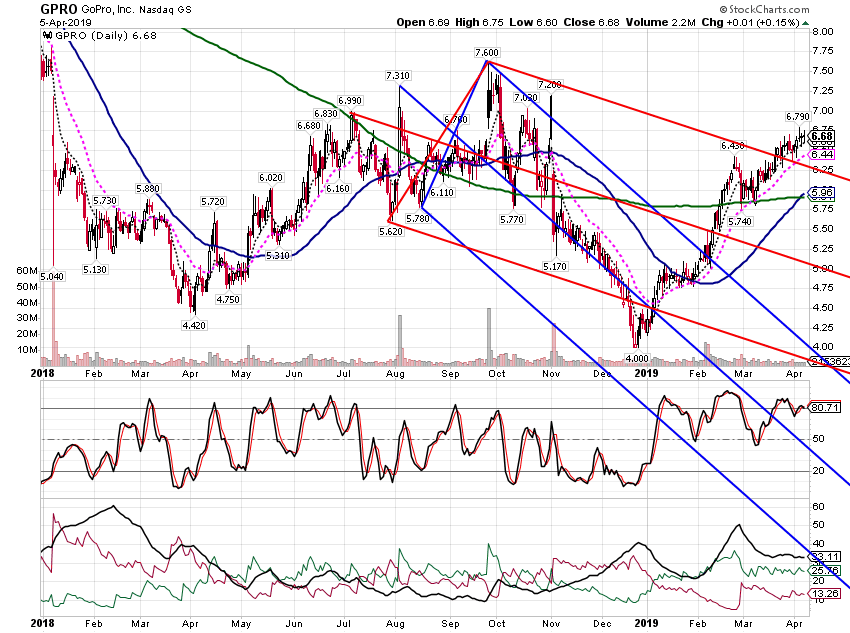The width and height of the screenshot is (850, 633).
Task: Click the 5.310 price label
Action: point(278,256)
